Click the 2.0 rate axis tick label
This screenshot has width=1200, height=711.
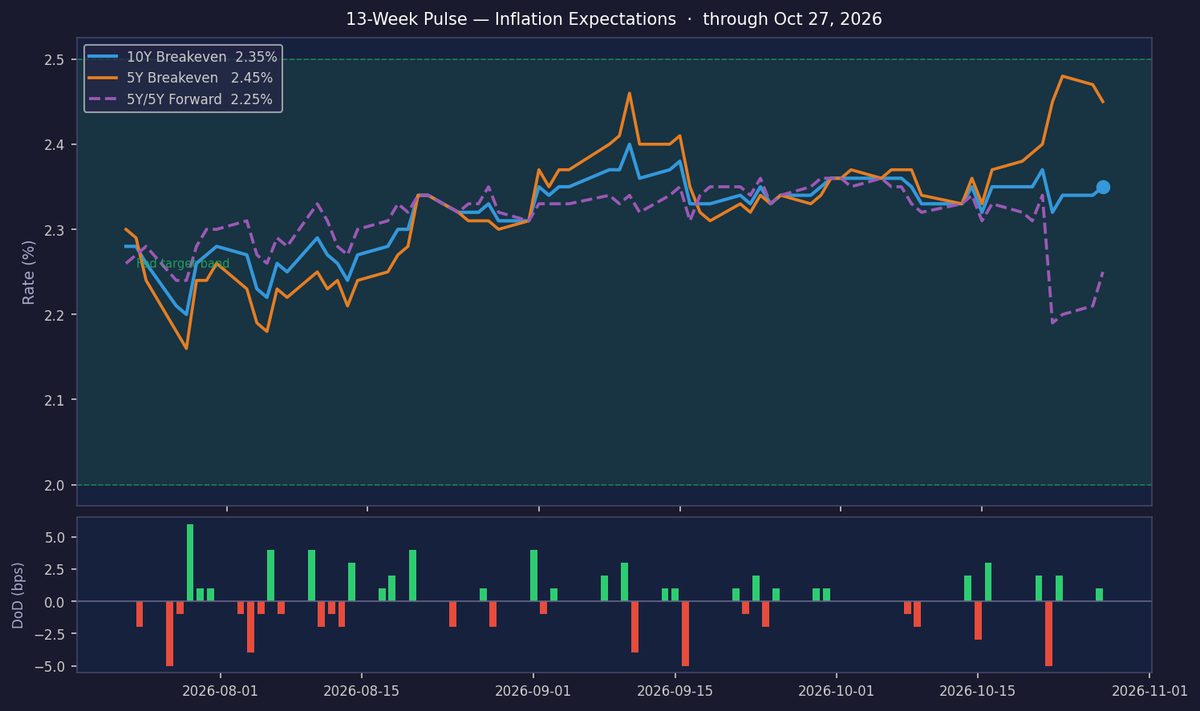57,486
